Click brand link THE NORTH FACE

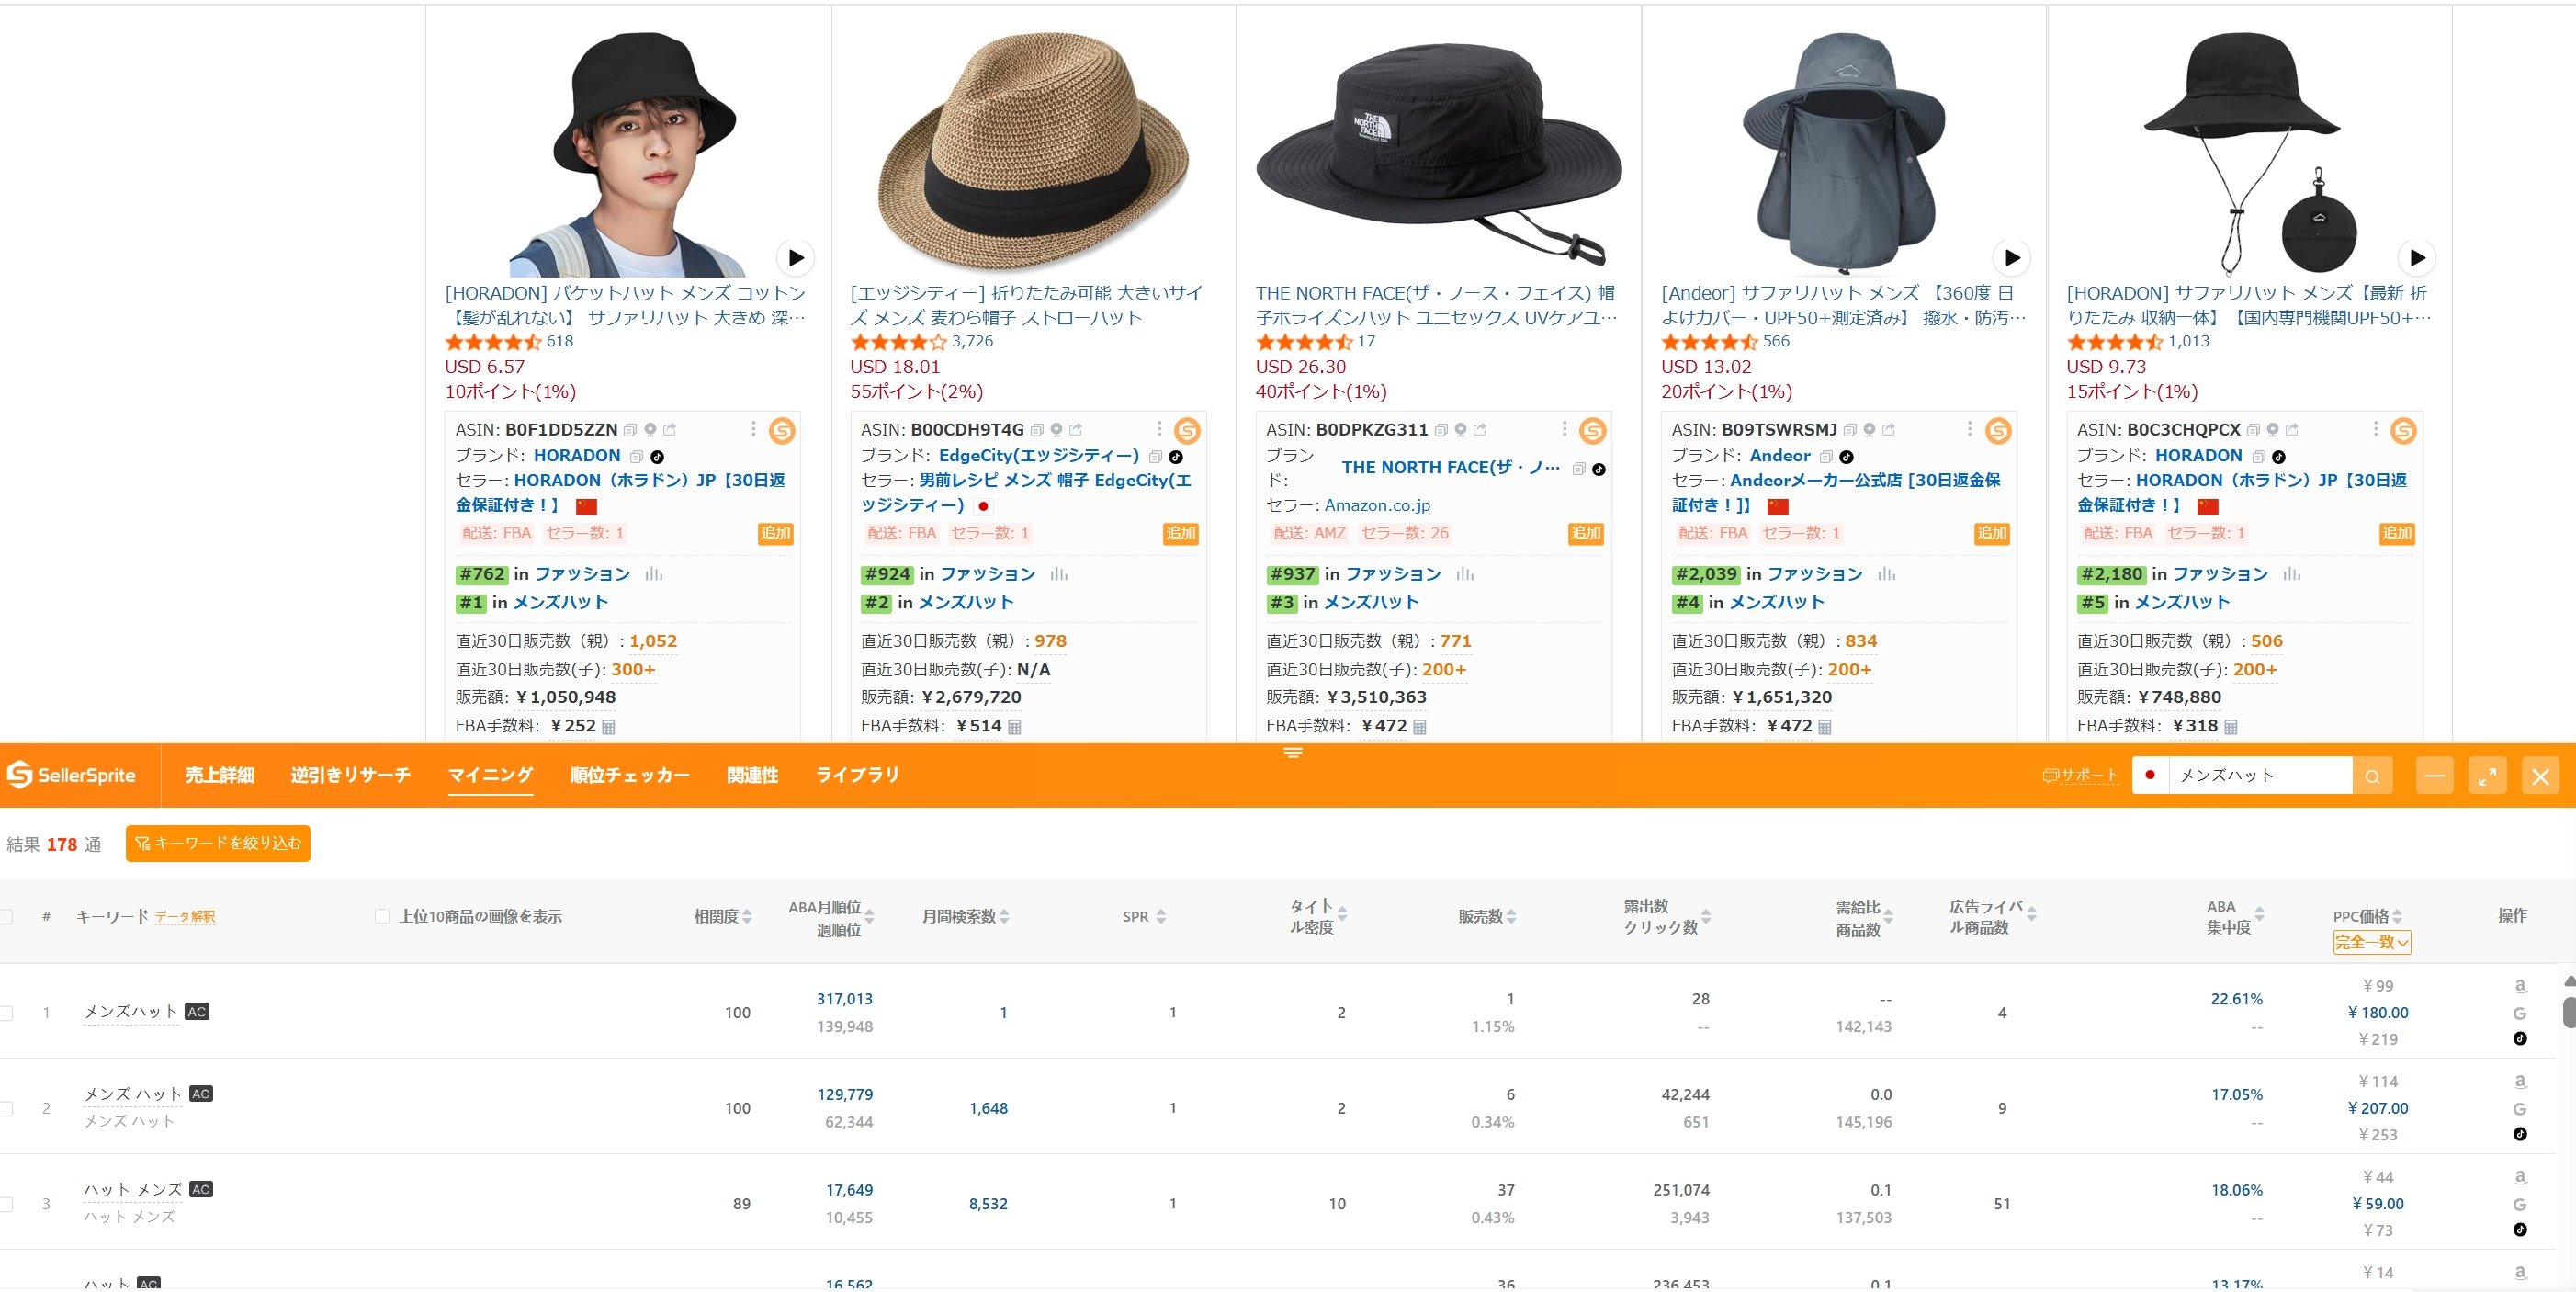click(x=1450, y=468)
